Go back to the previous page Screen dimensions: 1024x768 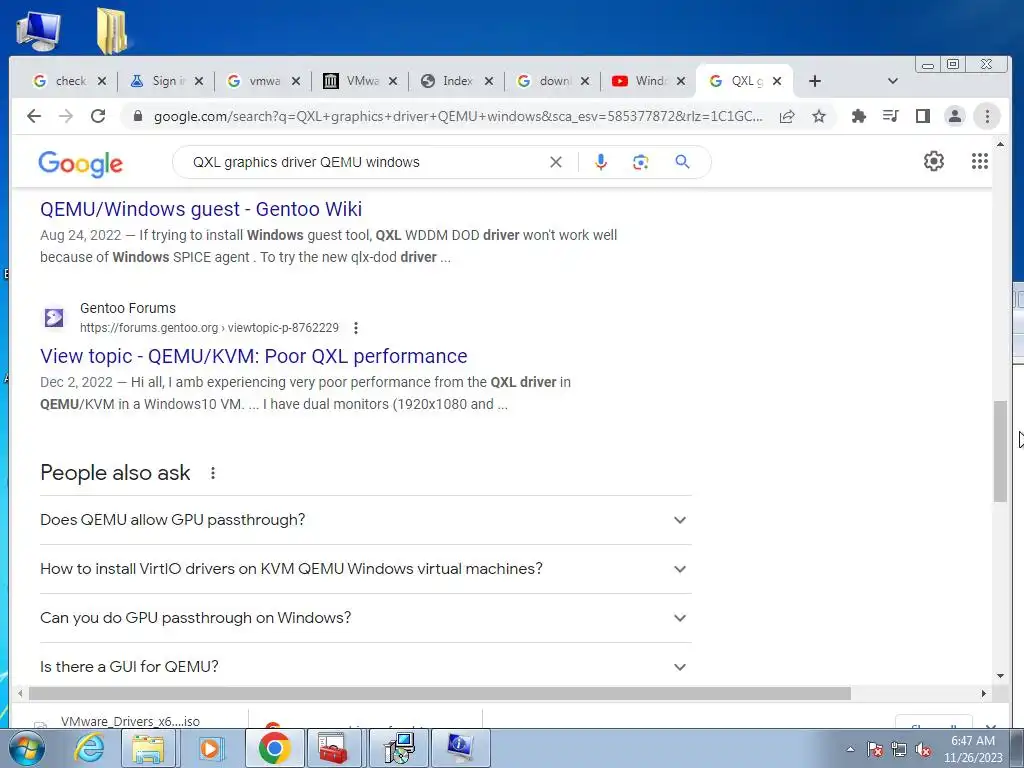(34, 116)
